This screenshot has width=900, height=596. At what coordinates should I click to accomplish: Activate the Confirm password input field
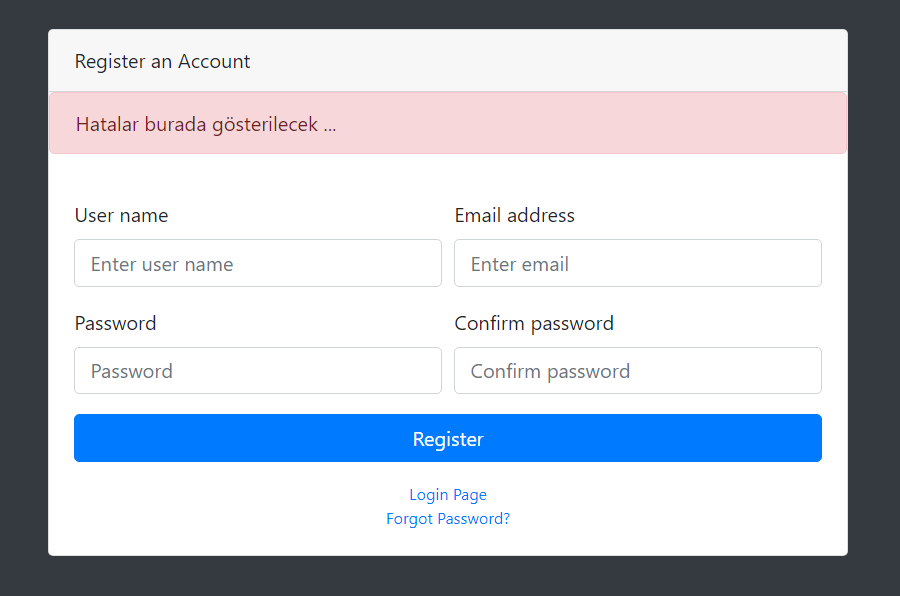click(638, 370)
